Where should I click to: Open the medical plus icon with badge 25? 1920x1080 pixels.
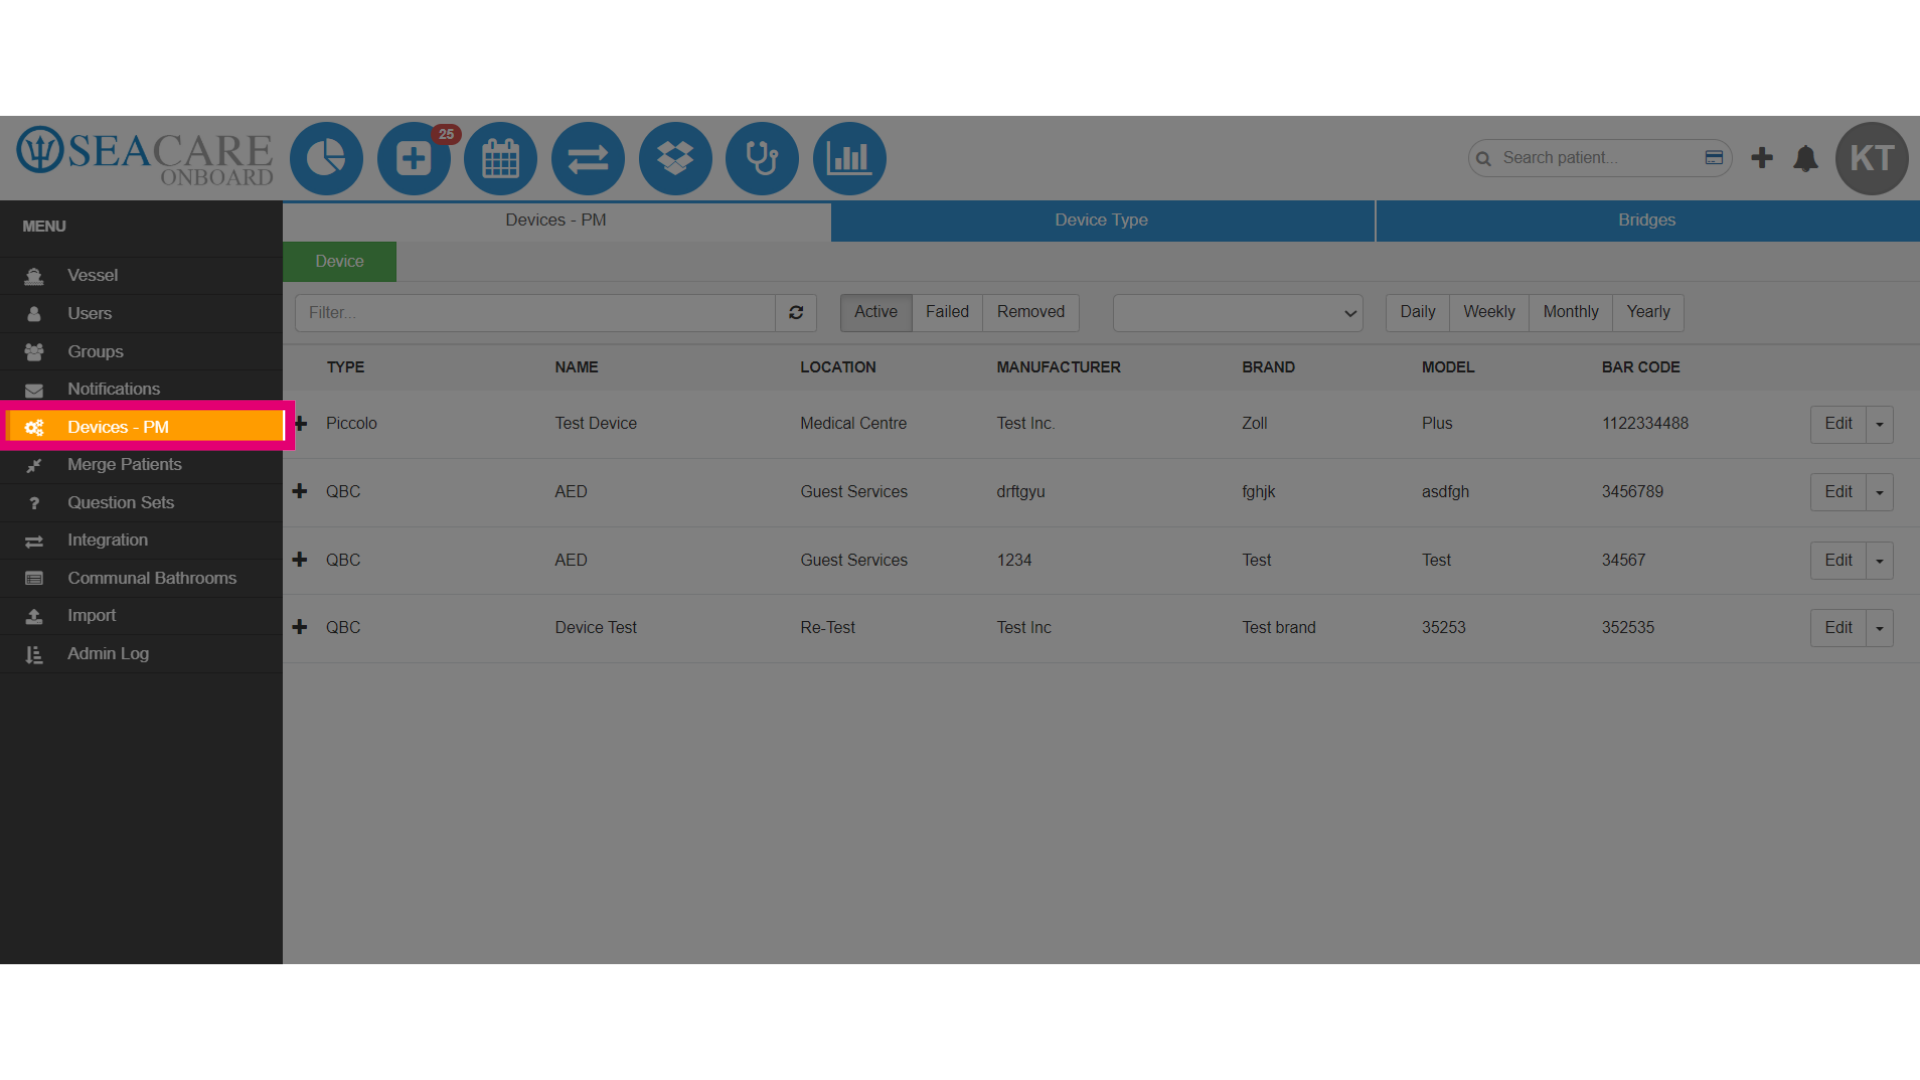[413, 158]
